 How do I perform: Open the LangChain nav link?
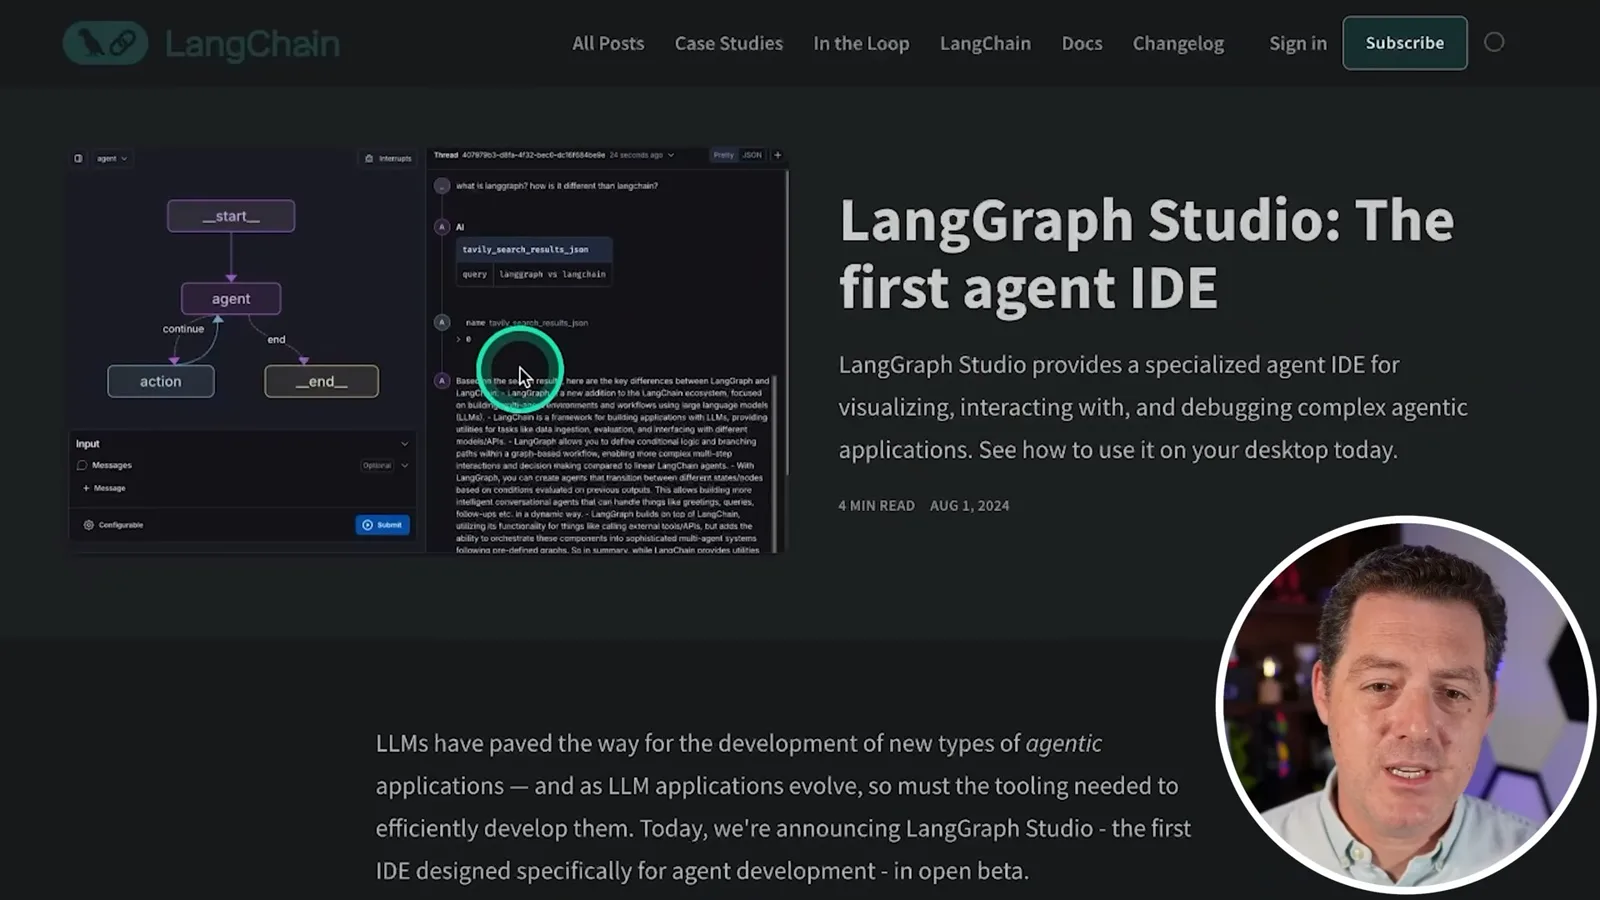(x=985, y=43)
